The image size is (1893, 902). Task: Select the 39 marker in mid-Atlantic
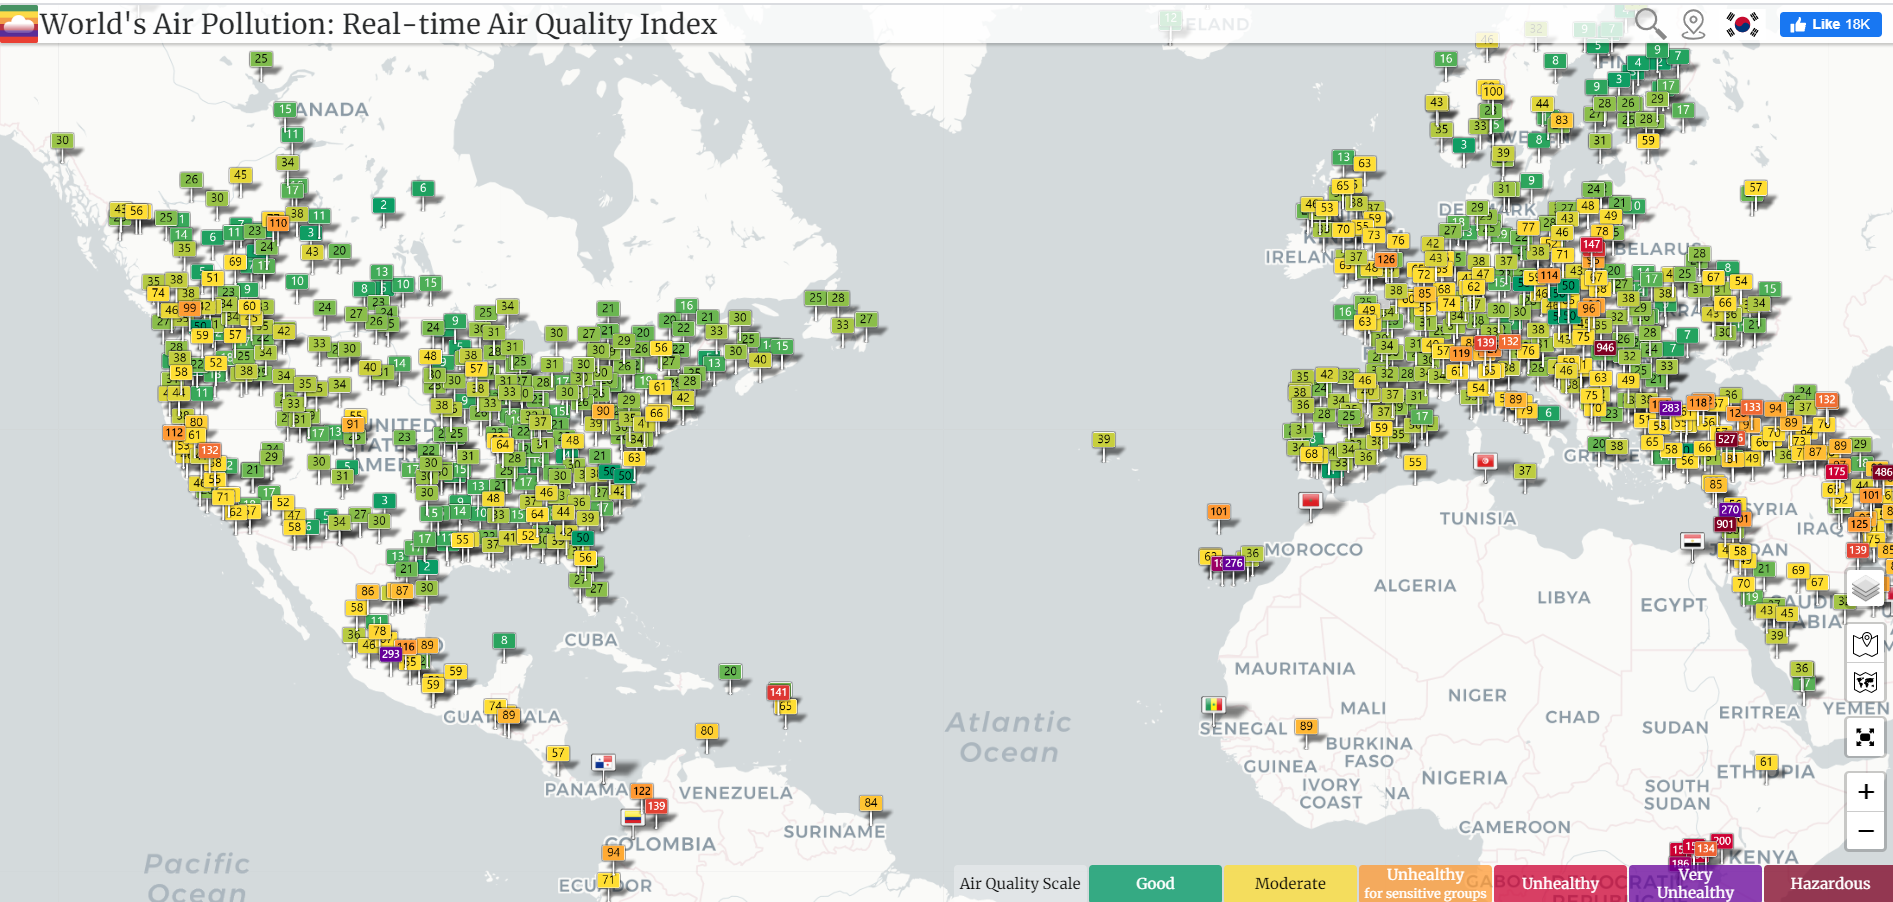pos(1103,439)
